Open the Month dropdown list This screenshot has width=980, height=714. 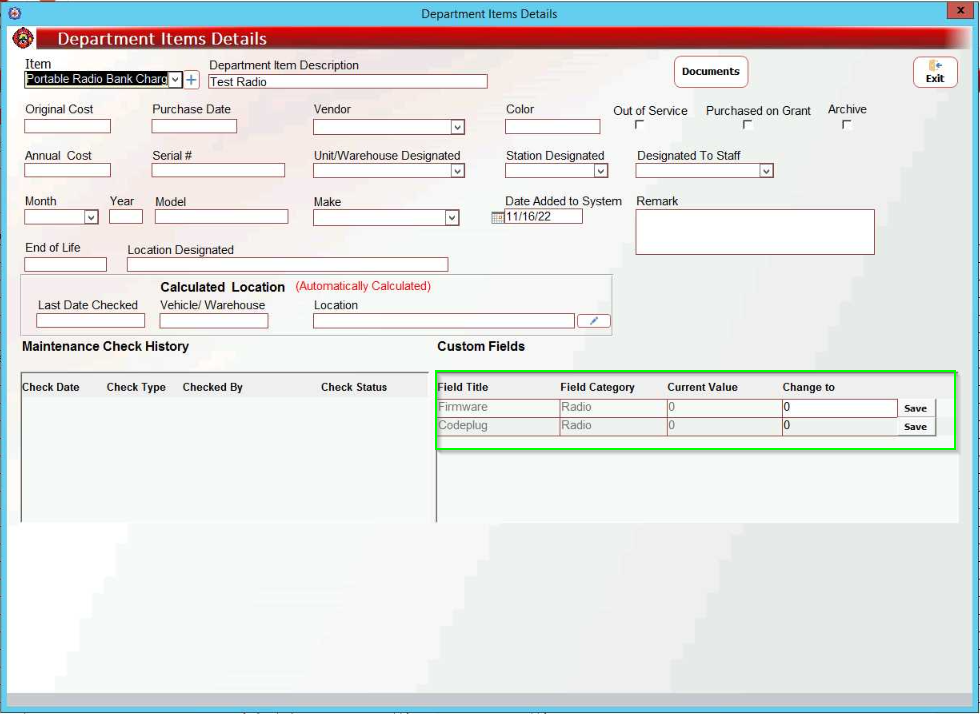pos(91,217)
